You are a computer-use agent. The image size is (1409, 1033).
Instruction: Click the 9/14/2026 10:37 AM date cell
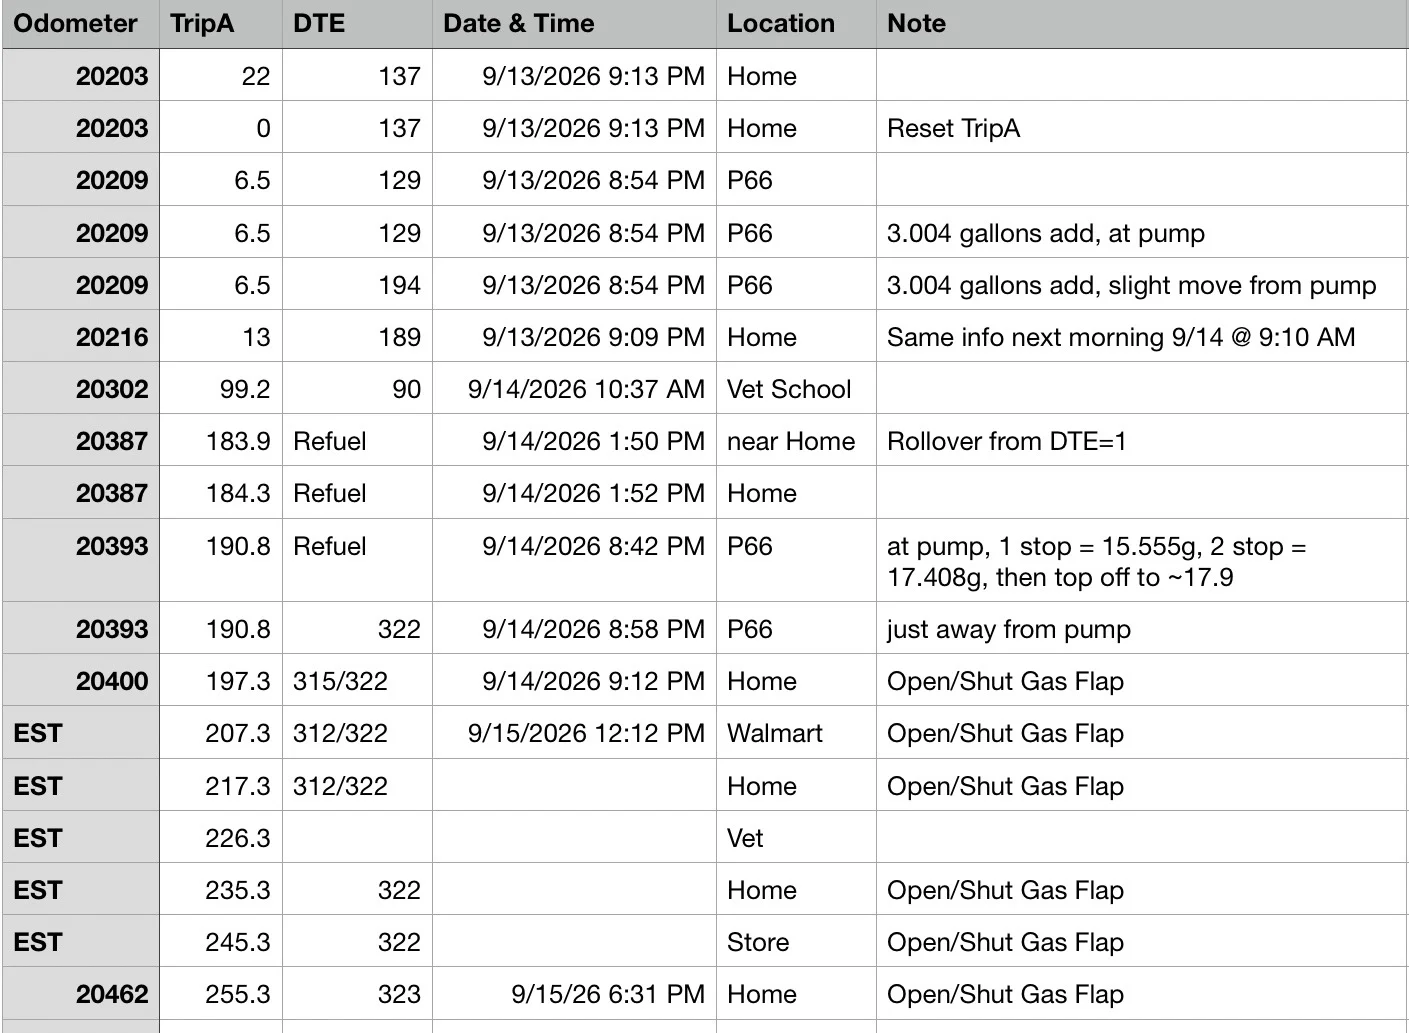(x=574, y=388)
